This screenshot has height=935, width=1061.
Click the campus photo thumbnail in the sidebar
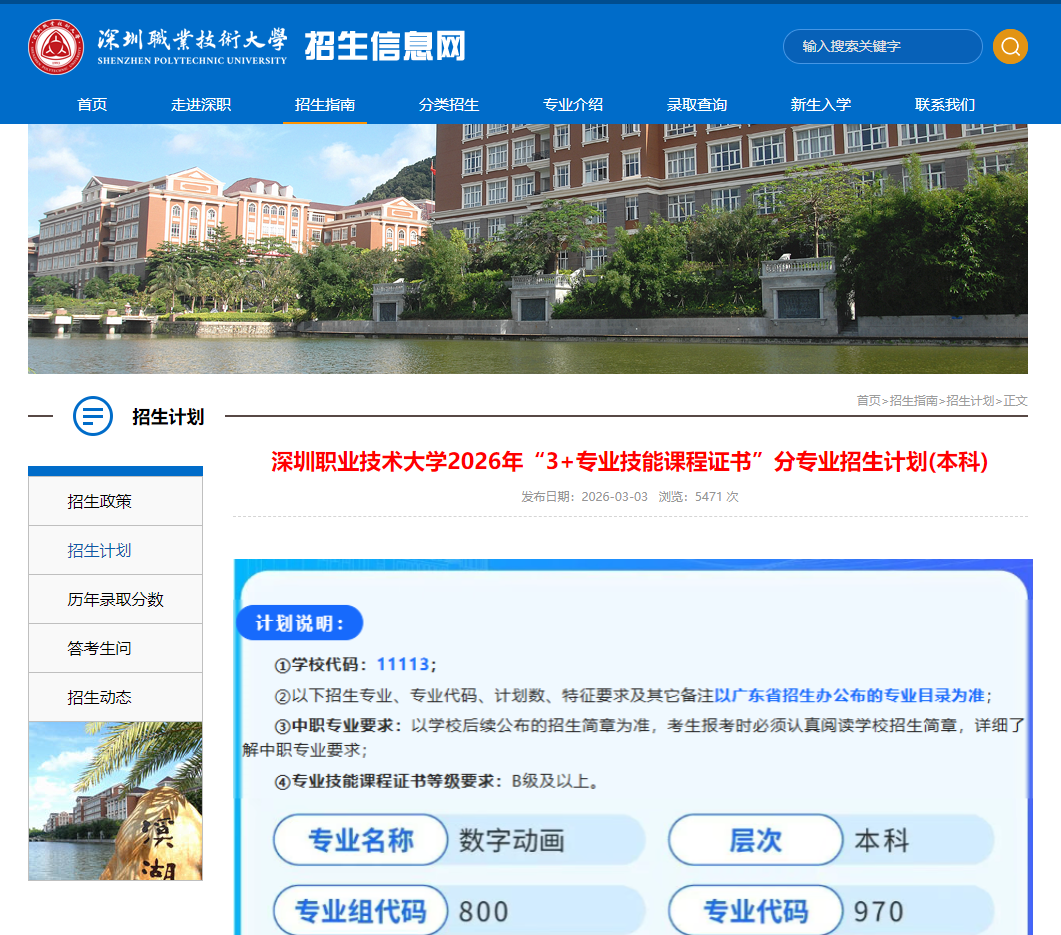click(114, 800)
